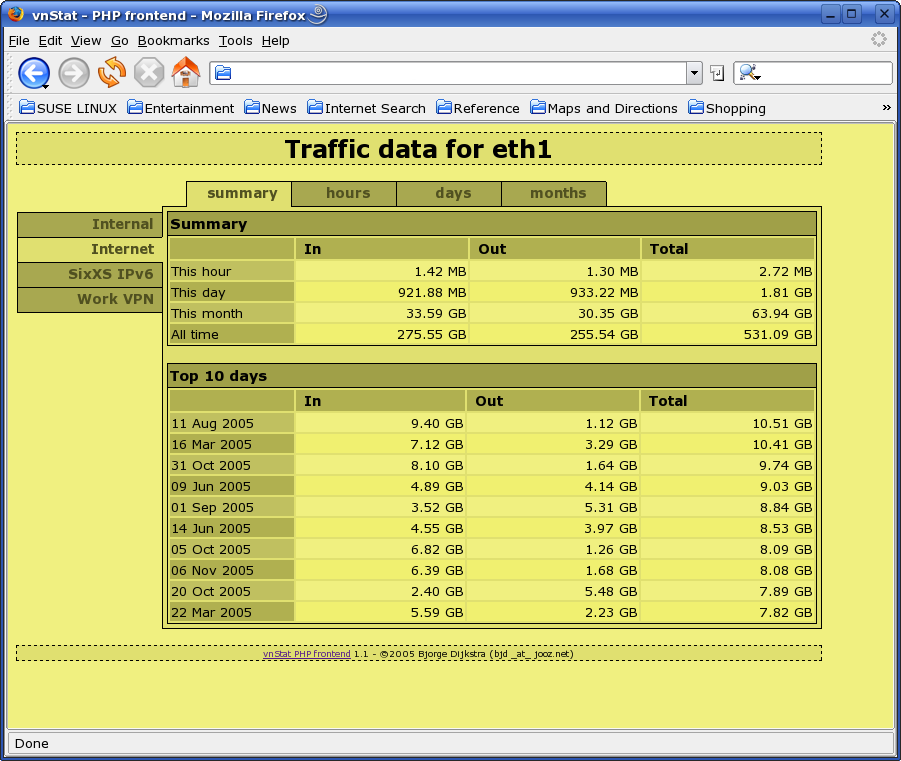
Task: Reload the page with the refresh icon
Action: pos(111,73)
